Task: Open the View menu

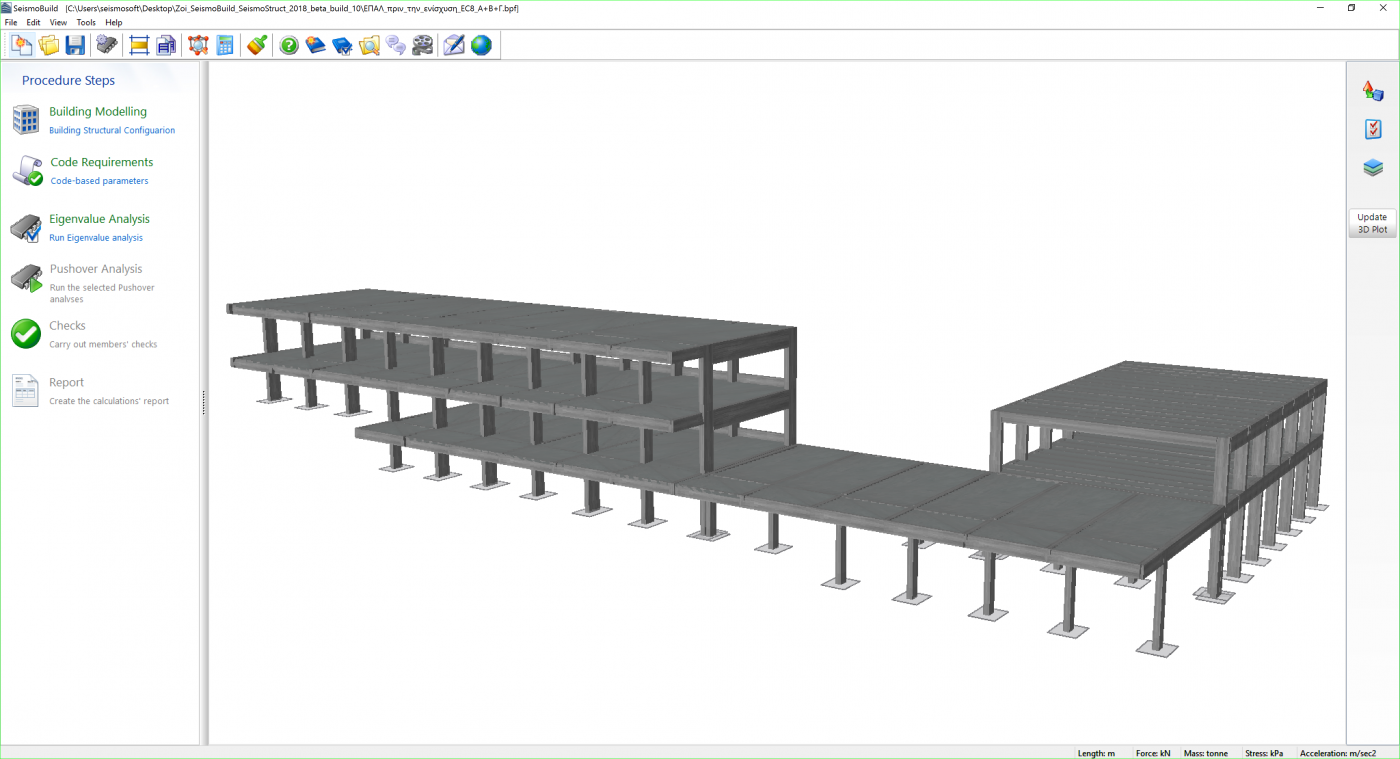Action: pyautogui.click(x=58, y=22)
